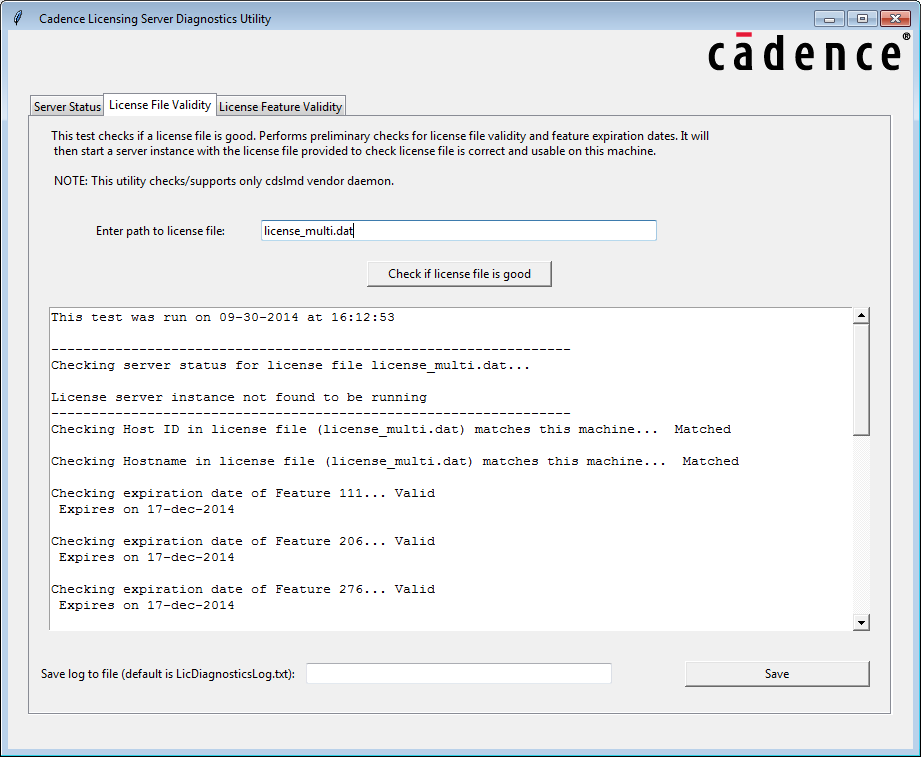921x757 pixels.
Task: Click 'Checking server status for license file' line
Action: (x=290, y=365)
